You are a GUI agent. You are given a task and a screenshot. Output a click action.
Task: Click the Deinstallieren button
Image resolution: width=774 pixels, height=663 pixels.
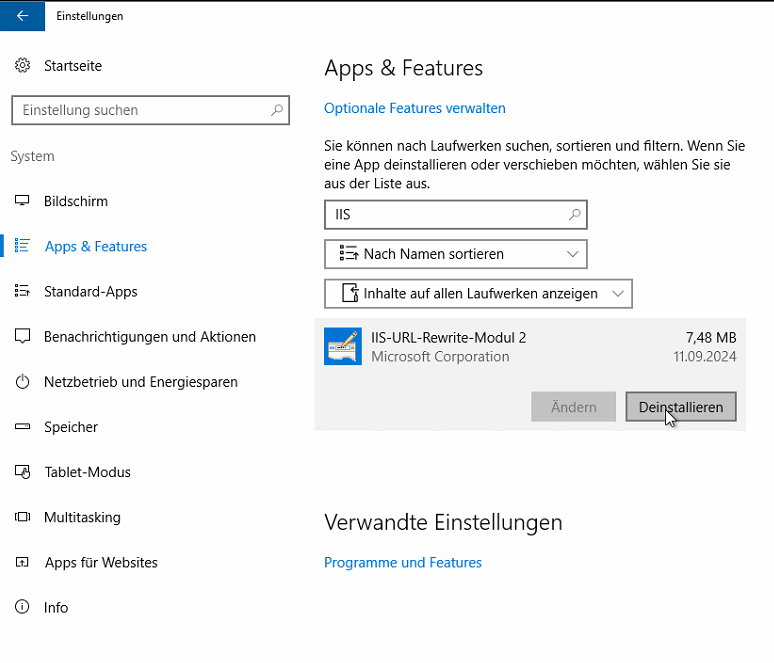[681, 407]
